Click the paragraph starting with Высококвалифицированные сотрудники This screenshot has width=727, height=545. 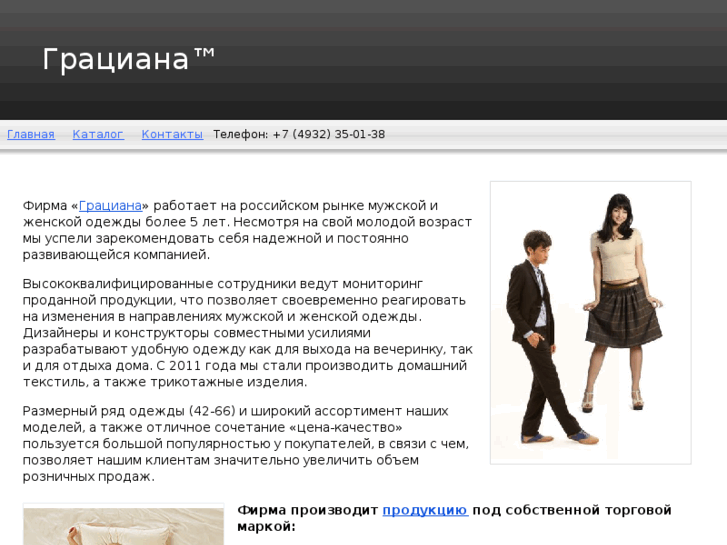pos(248,333)
